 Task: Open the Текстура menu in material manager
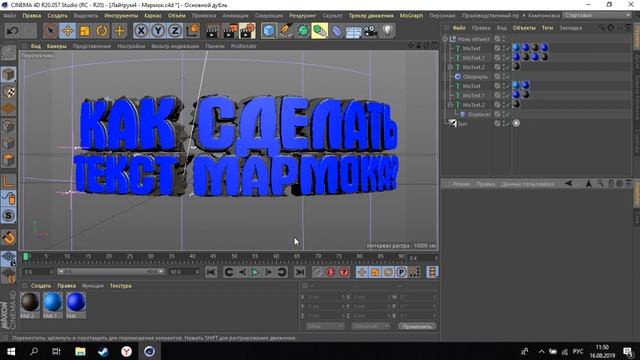tap(120, 286)
